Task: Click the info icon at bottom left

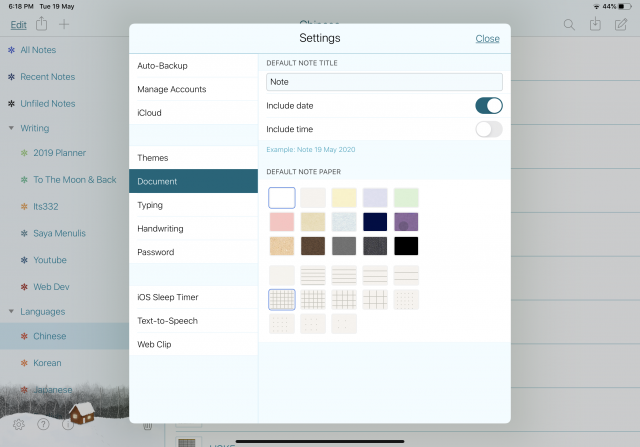Action: coord(68,424)
